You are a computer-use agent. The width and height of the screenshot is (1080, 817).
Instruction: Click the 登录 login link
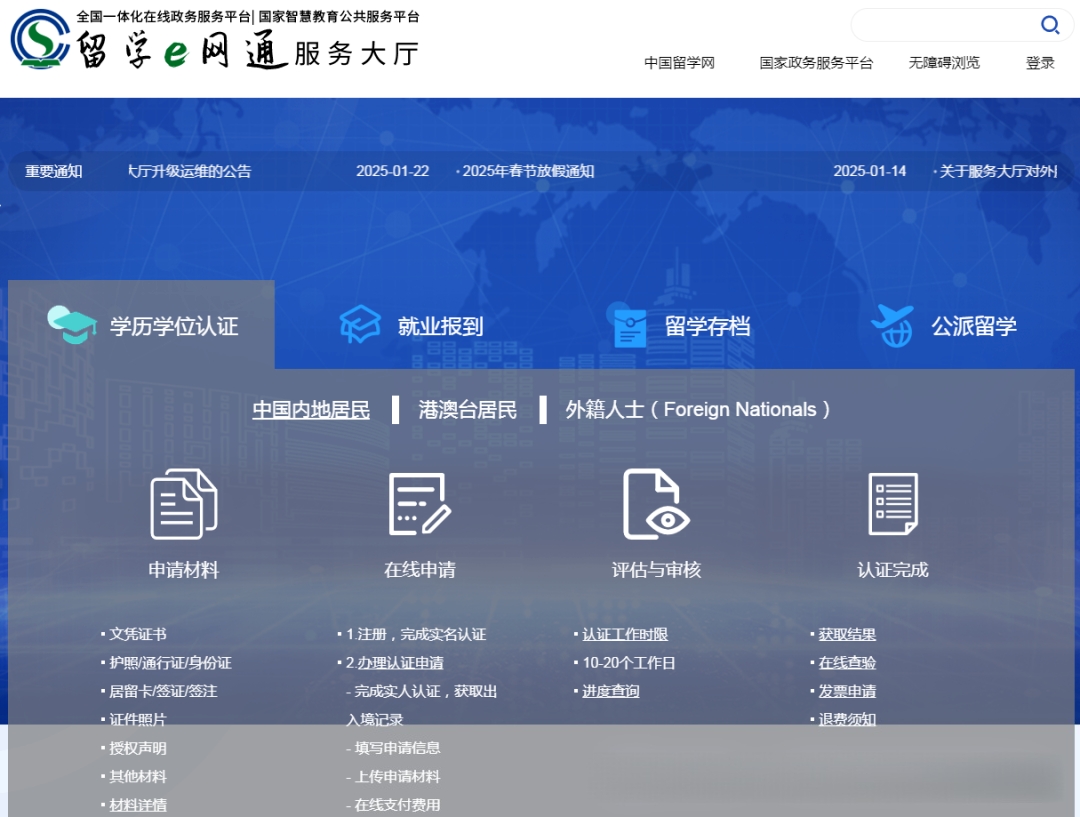pos(1039,62)
